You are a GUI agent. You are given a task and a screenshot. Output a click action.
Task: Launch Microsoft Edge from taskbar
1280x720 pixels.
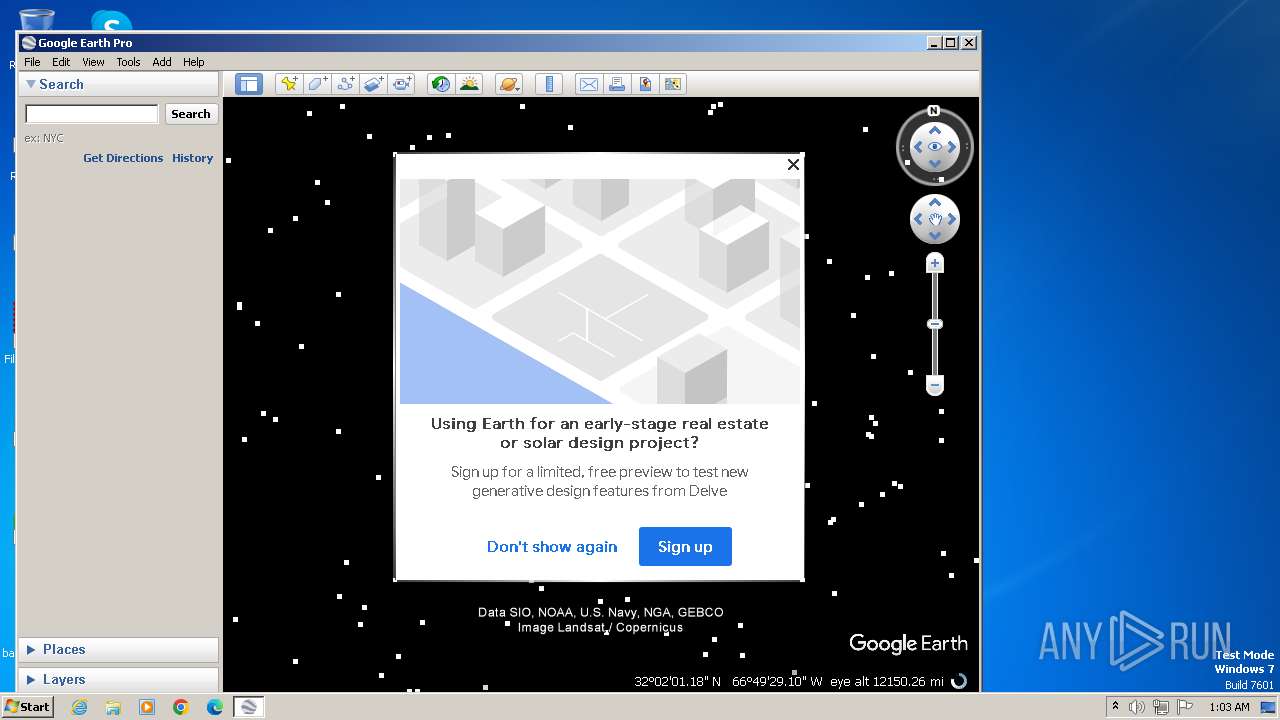215,707
